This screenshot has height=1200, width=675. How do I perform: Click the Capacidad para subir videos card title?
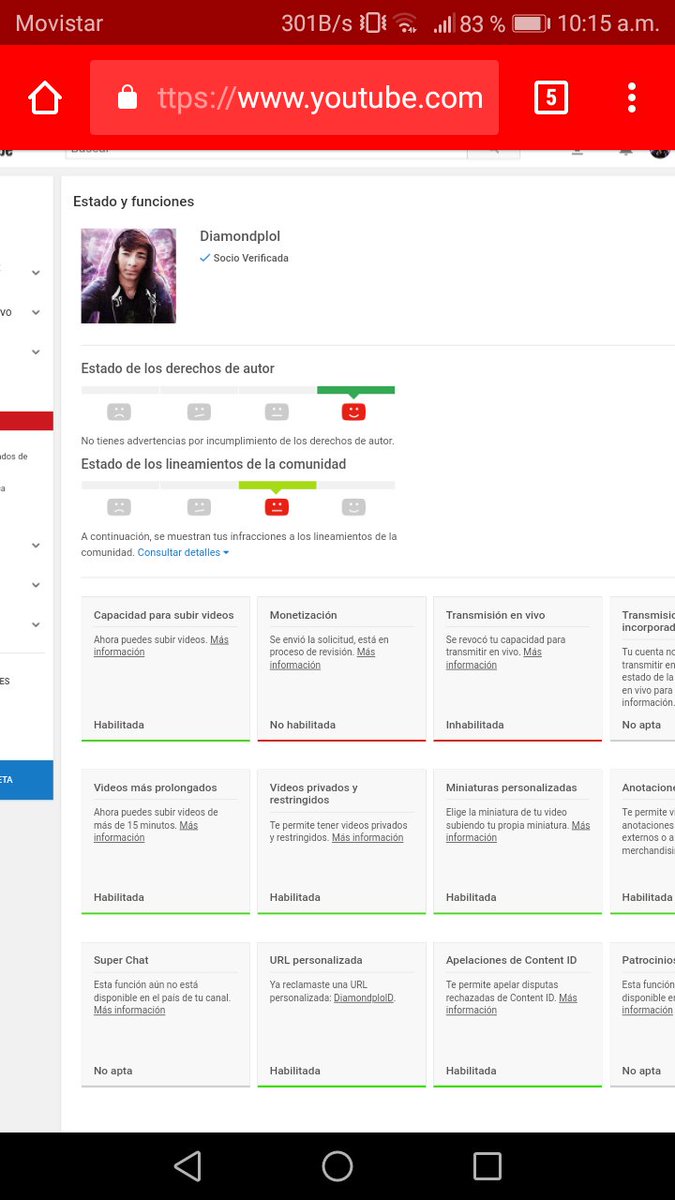click(164, 615)
